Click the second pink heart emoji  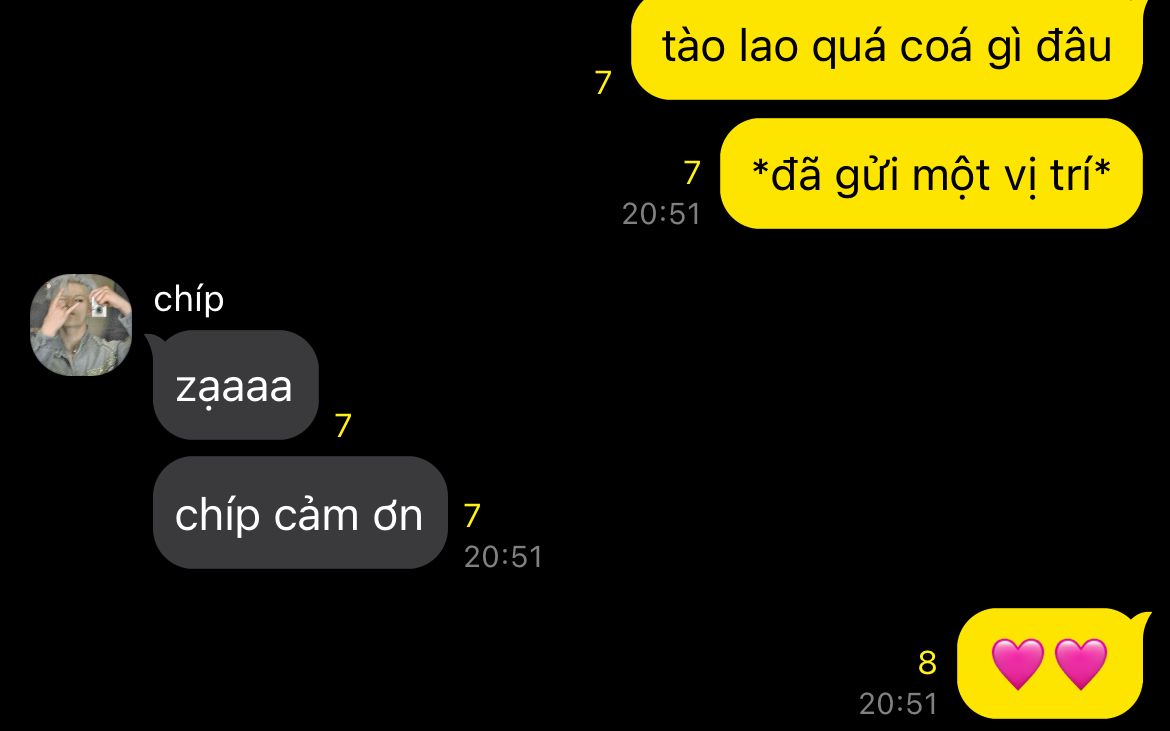(1081, 663)
